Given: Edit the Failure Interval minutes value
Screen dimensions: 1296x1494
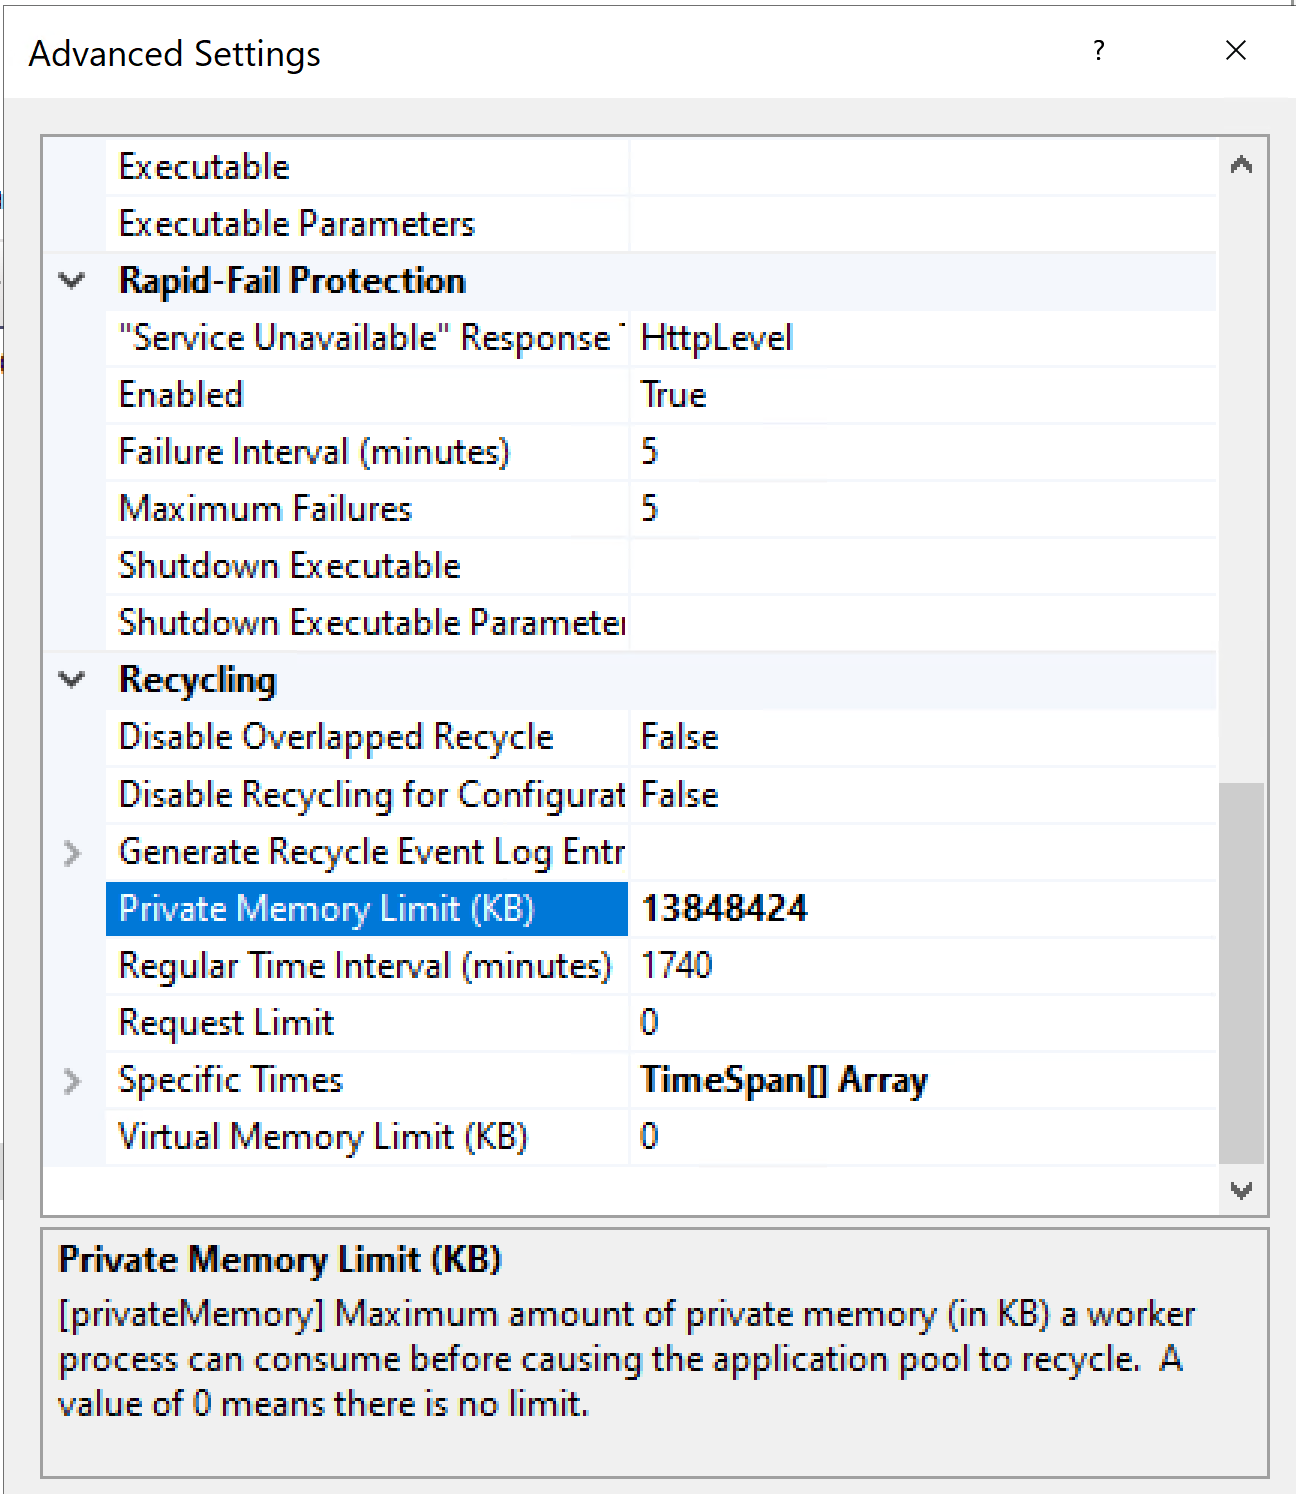Looking at the screenshot, I should [x=920, y=452].
